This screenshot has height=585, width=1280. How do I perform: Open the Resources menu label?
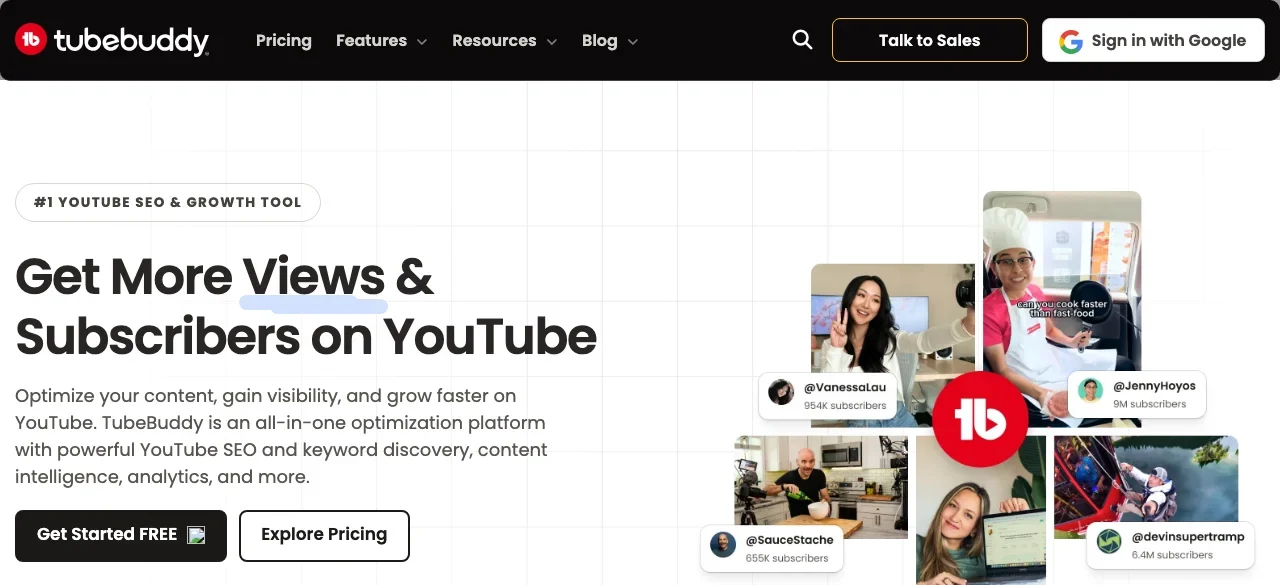(x=494, y=41)
